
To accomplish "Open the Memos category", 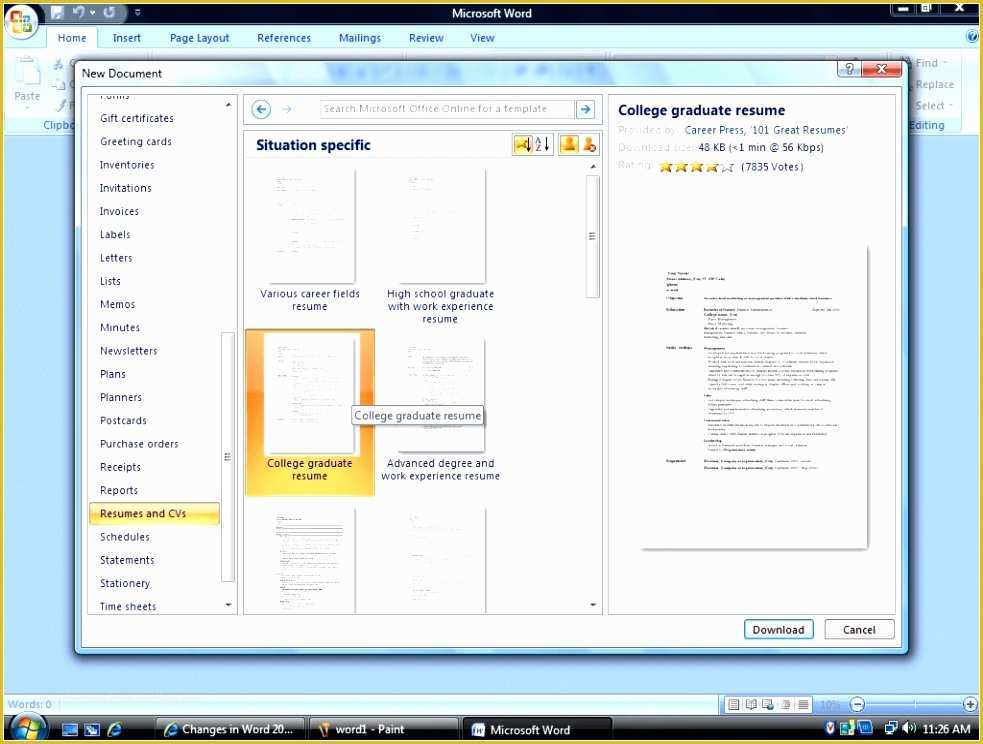I will point(117,303).
